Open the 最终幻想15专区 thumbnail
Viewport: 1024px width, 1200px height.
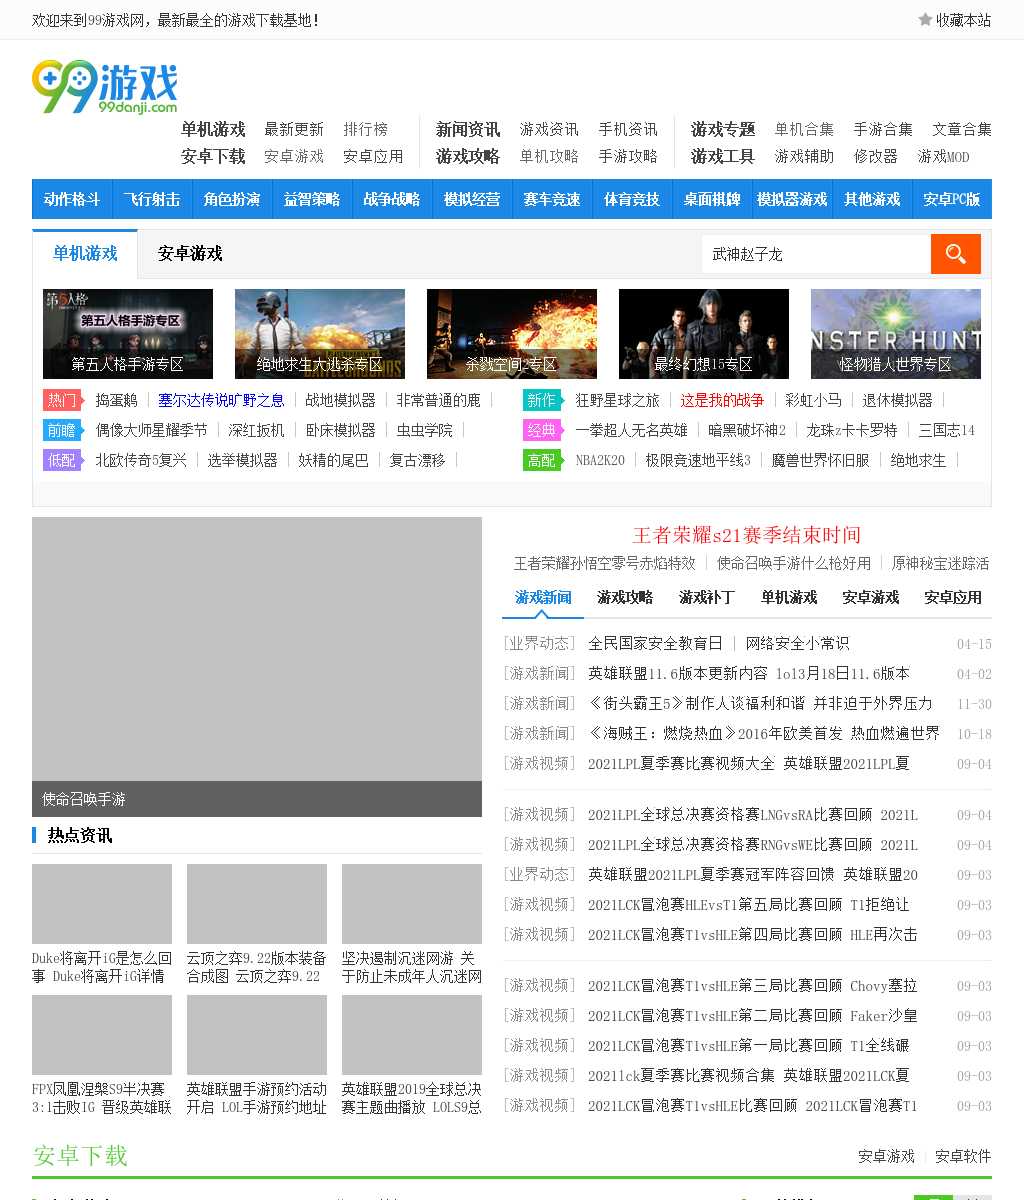click(704, 334)
